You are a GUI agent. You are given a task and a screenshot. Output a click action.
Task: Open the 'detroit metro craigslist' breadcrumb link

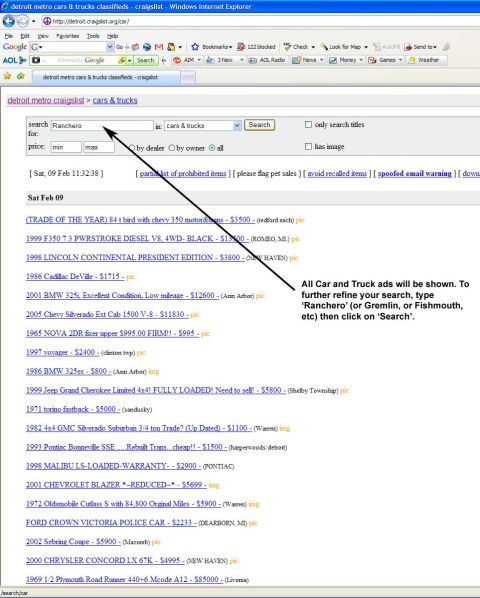point(46,100)
